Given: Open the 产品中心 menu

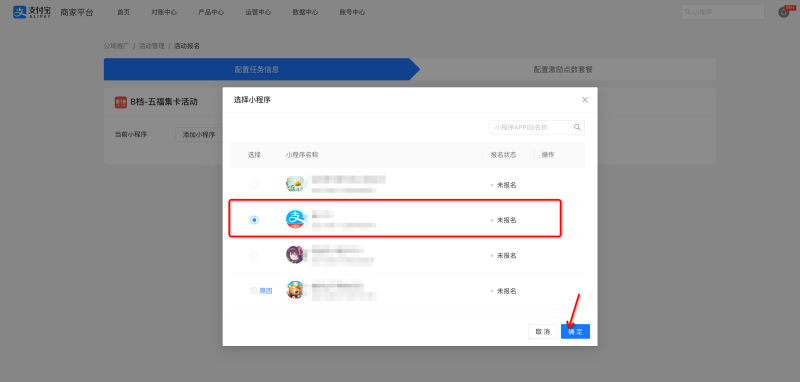Looking at the screenshot, I should coord(211,12).
